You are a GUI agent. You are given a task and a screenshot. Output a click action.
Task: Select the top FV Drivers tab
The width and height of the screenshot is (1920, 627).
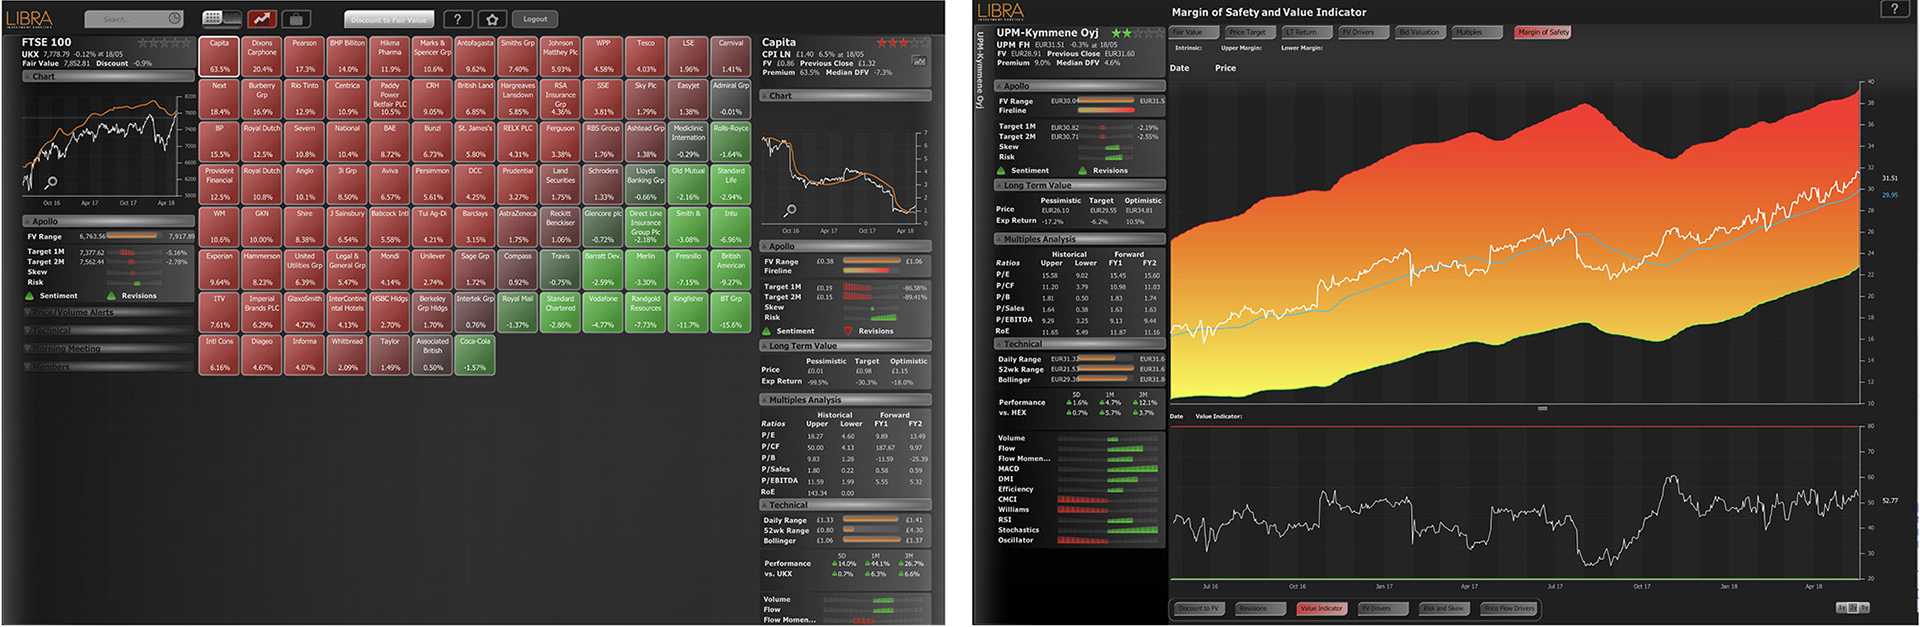1365,32
